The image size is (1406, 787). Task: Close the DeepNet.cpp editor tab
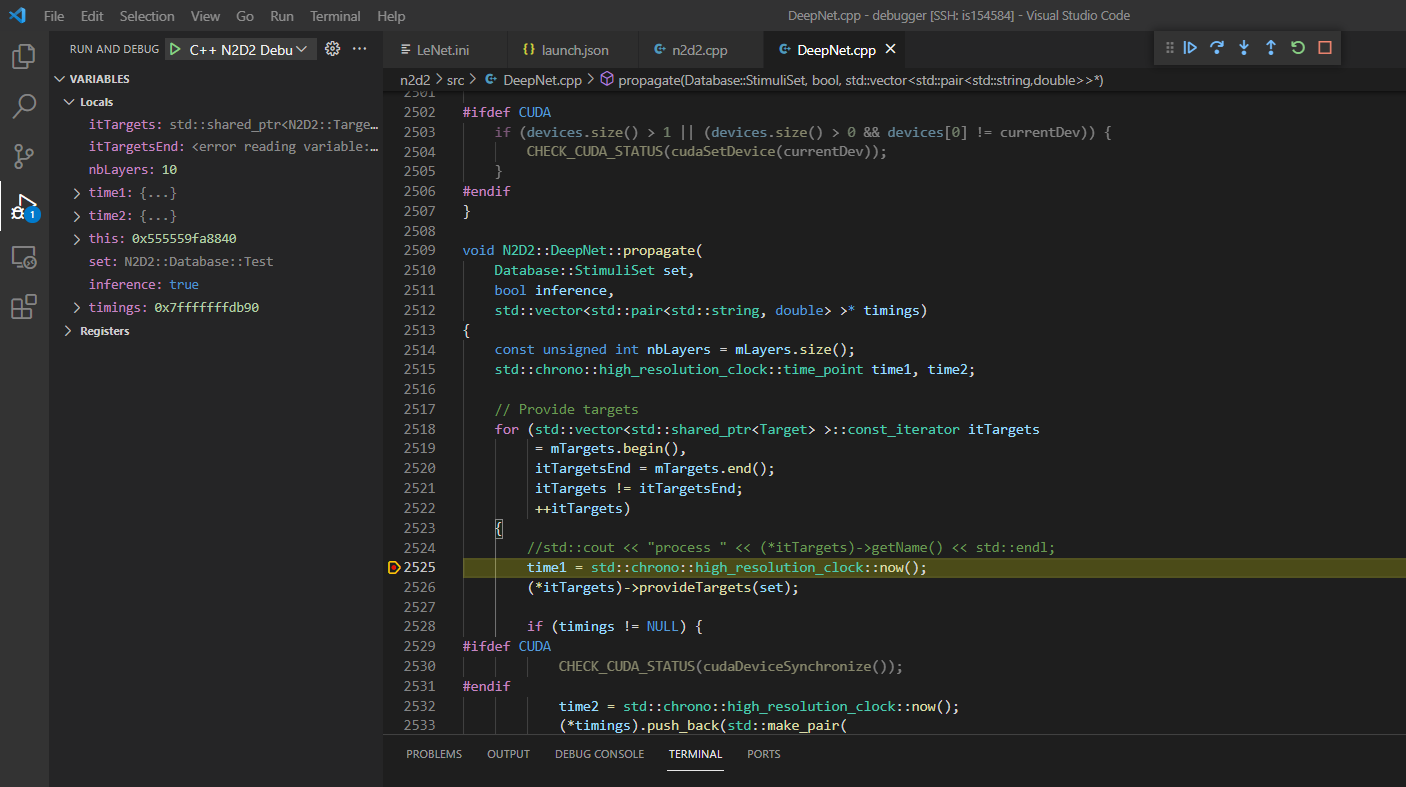(x=891, y=49)
